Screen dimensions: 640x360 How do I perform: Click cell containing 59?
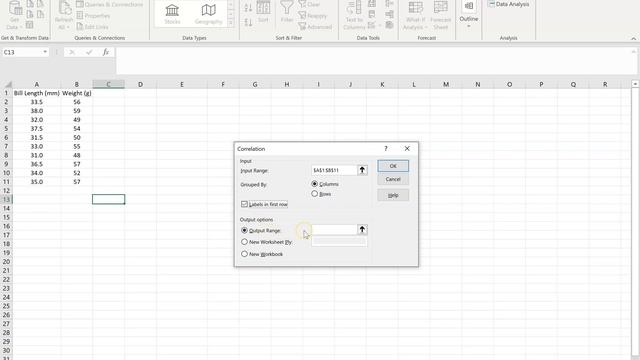76,111
